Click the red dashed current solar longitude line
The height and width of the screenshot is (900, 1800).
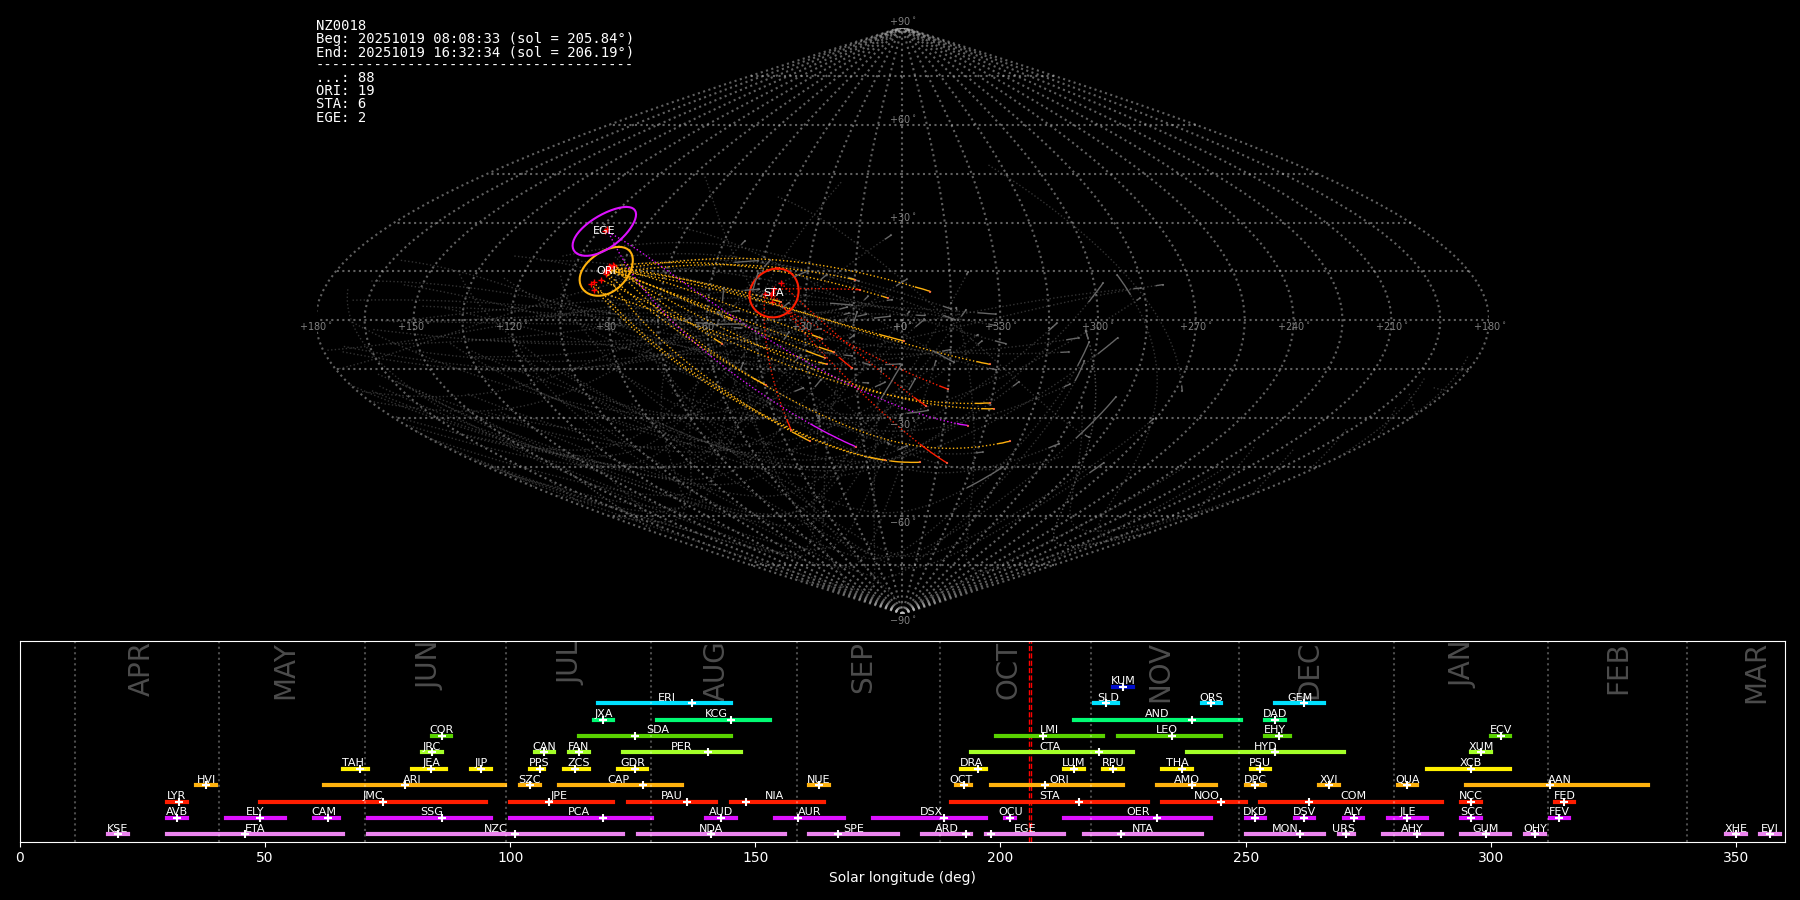click(1030, 741)
